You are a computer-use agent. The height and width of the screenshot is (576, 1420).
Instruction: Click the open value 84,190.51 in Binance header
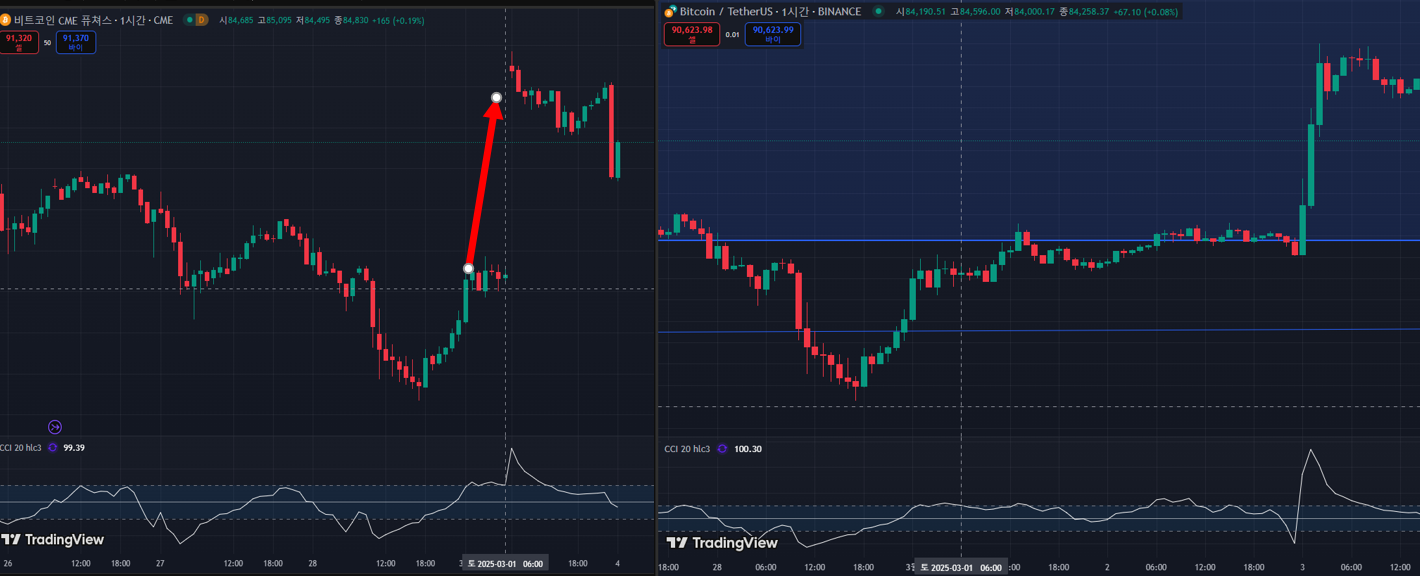(925, 11)
